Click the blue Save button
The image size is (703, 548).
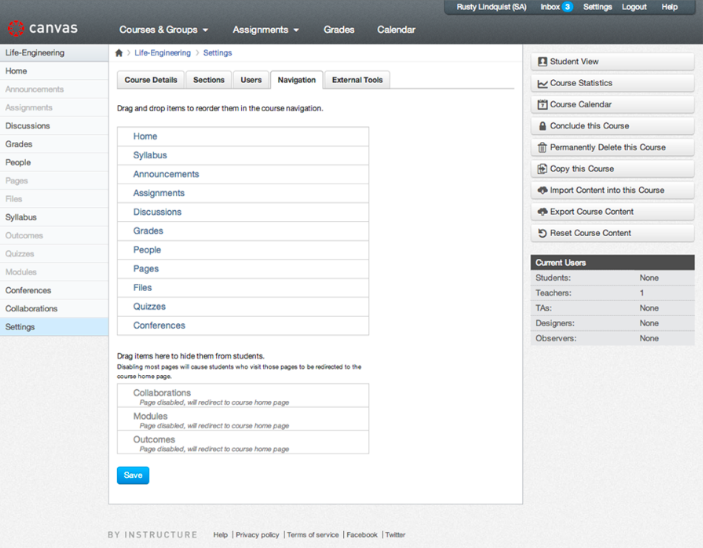133,475
